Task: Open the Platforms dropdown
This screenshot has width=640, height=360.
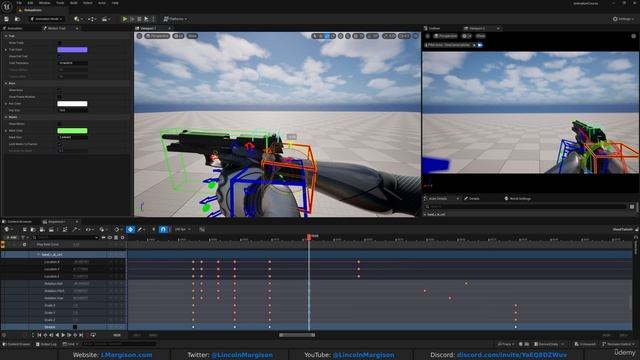Action: coord(176,19)
